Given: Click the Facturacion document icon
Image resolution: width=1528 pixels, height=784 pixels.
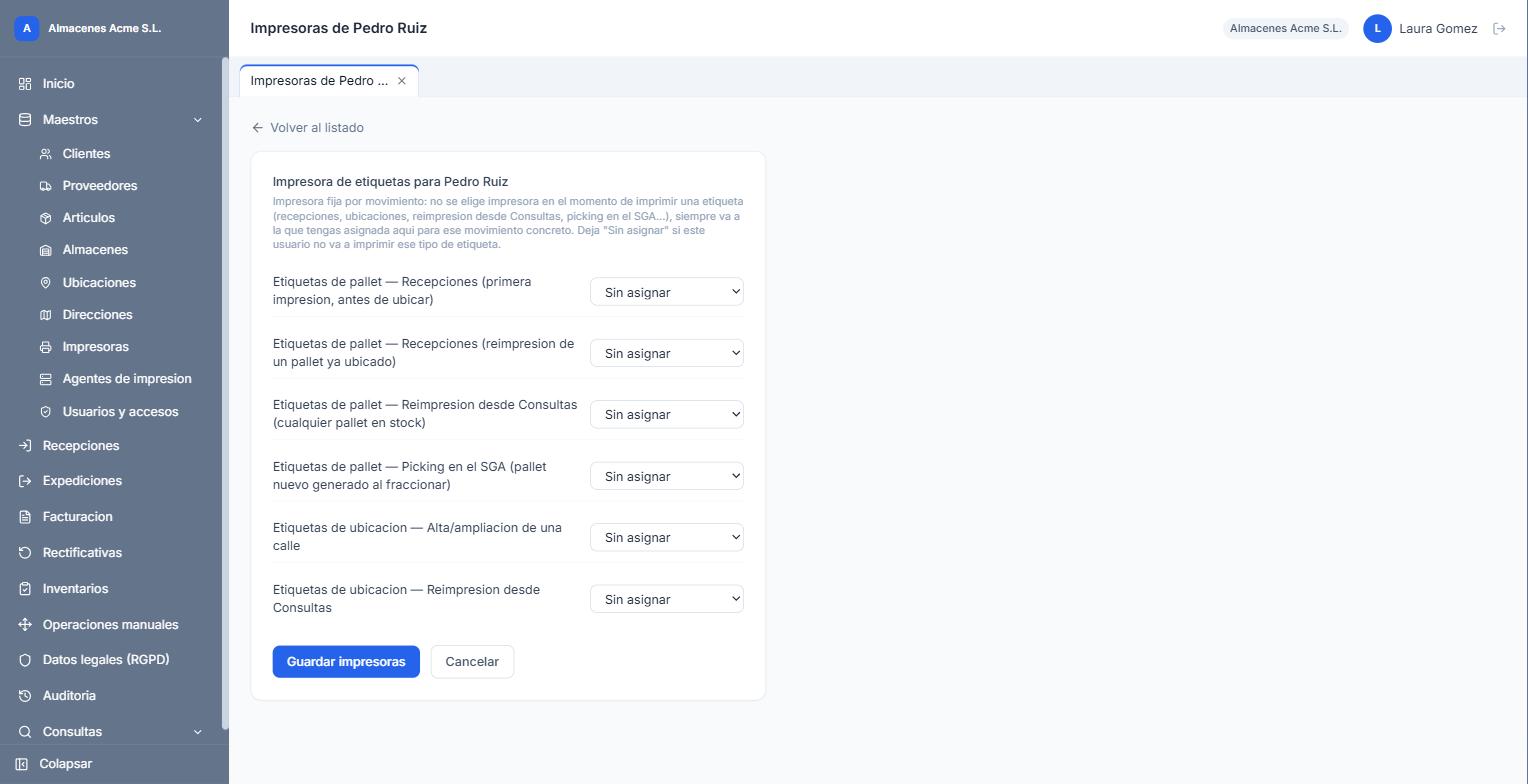Looking at the screenshot, I should tap(25, 517).
